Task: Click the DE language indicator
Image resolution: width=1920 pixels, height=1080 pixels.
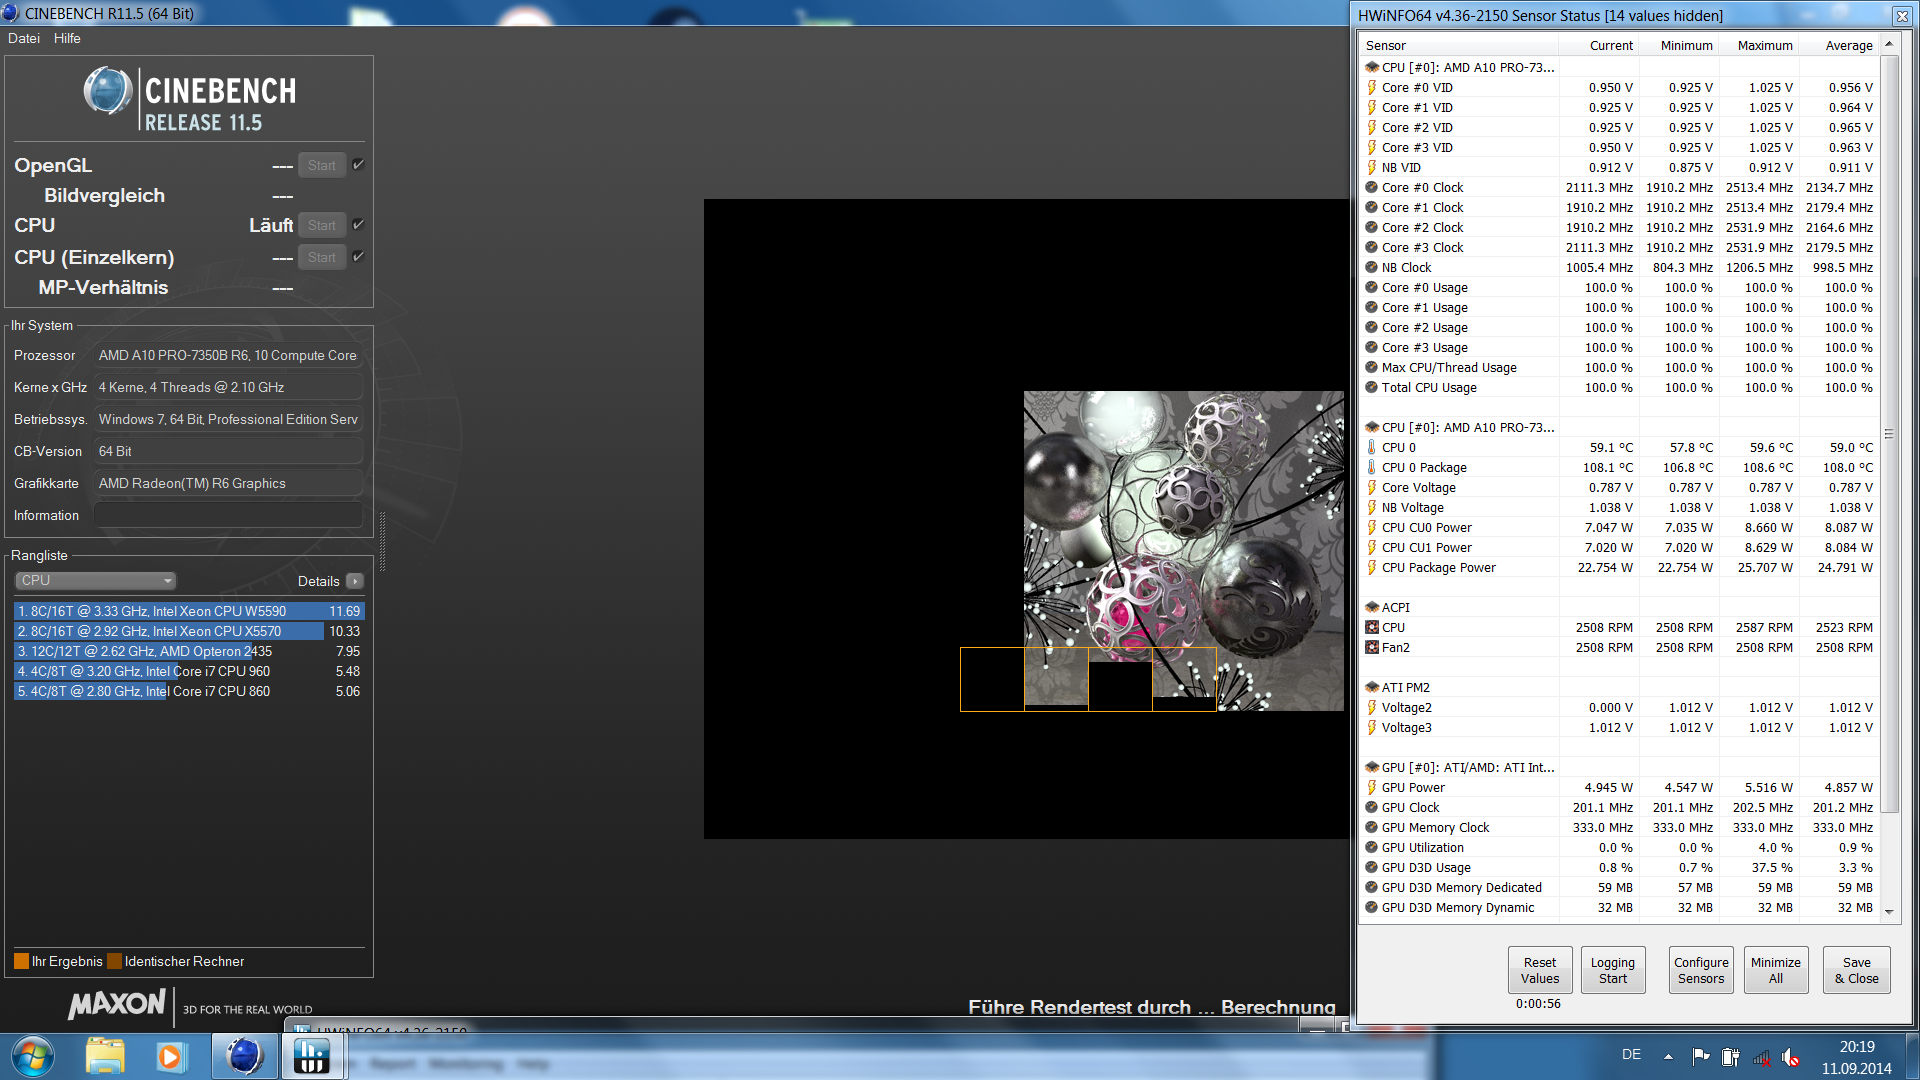Action: coord(1631,1055)
